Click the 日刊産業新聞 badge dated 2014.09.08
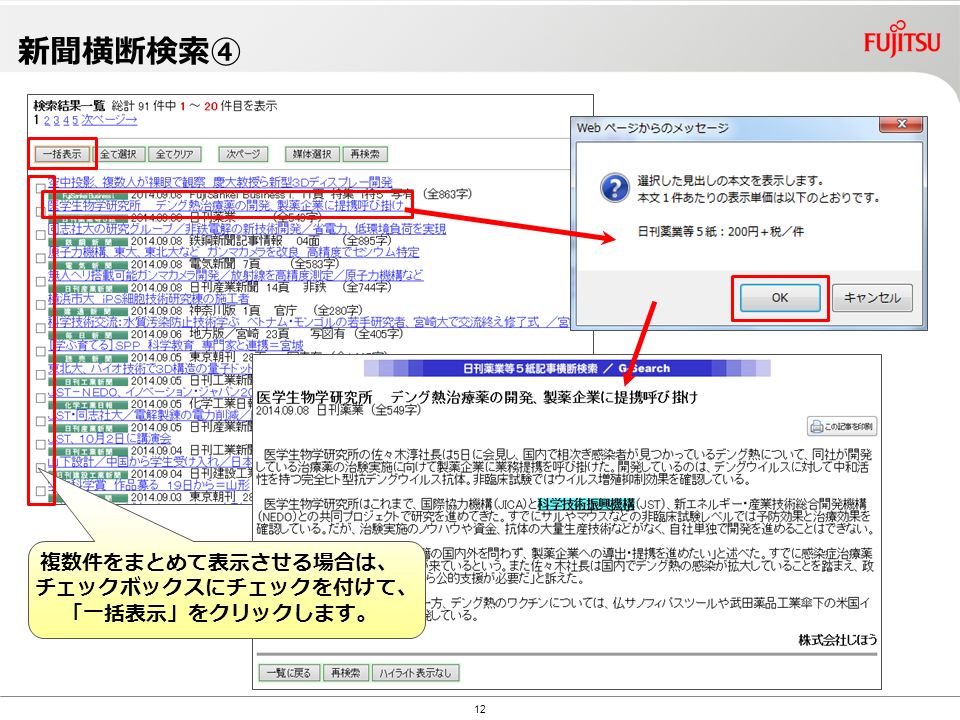 pyautogui.click(x=88, y=288)
